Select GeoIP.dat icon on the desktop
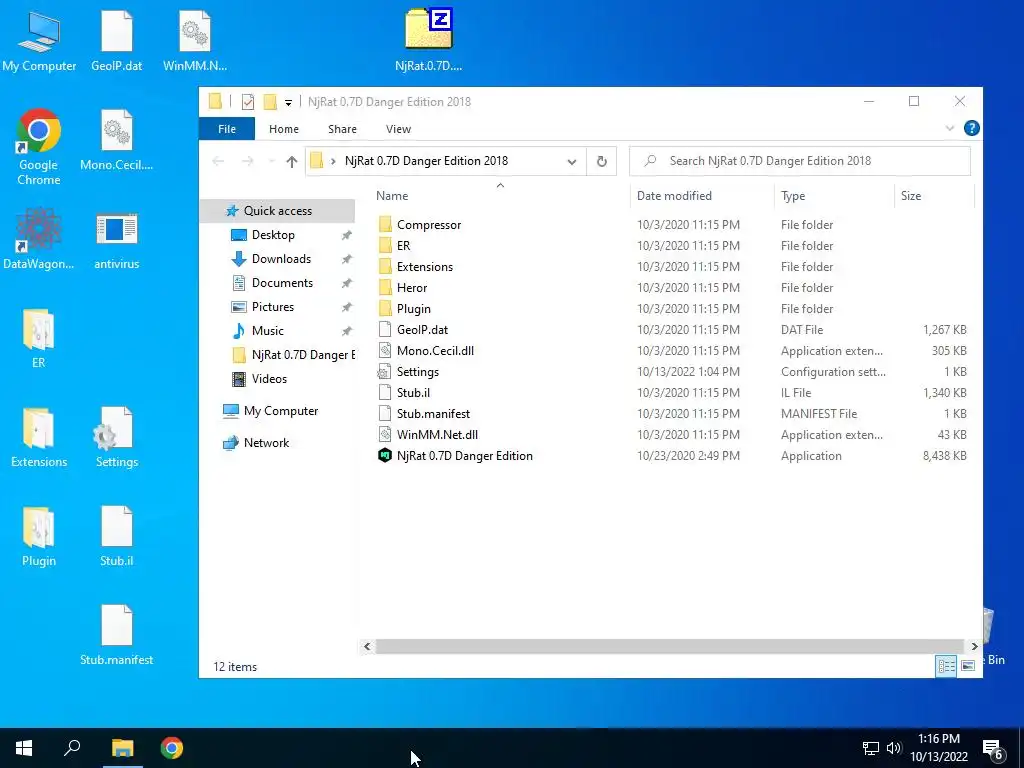The width and height of the screenshot is (1024, 768). click(x=116, y=40)
